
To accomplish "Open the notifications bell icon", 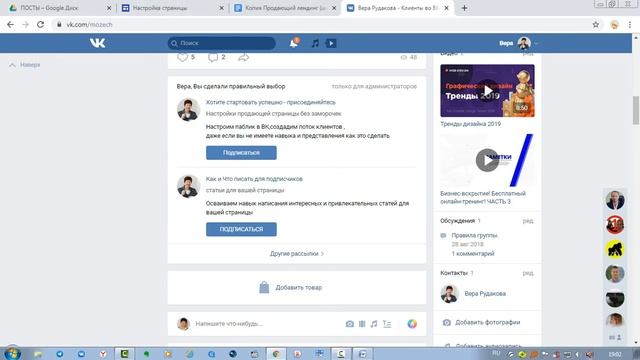I will pos(294,43).
